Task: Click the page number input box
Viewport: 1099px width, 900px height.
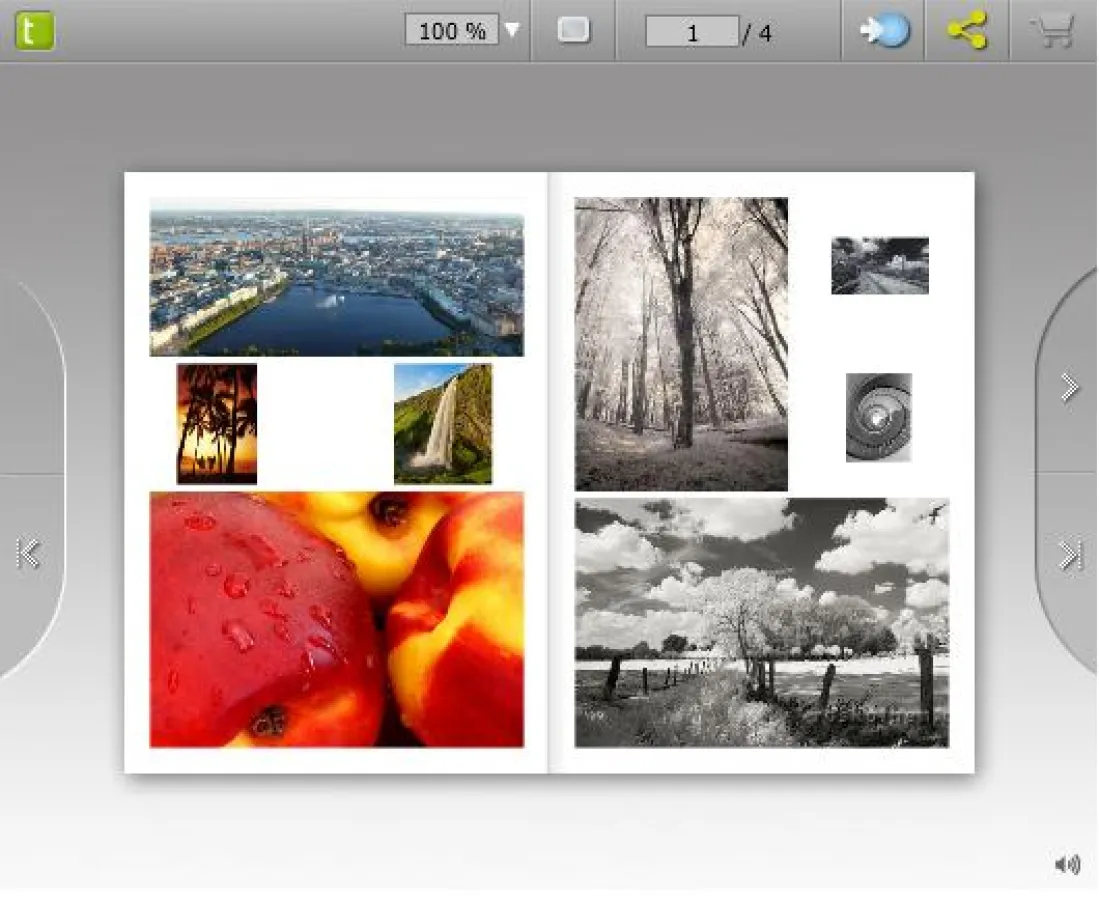Action: (692, 32)
